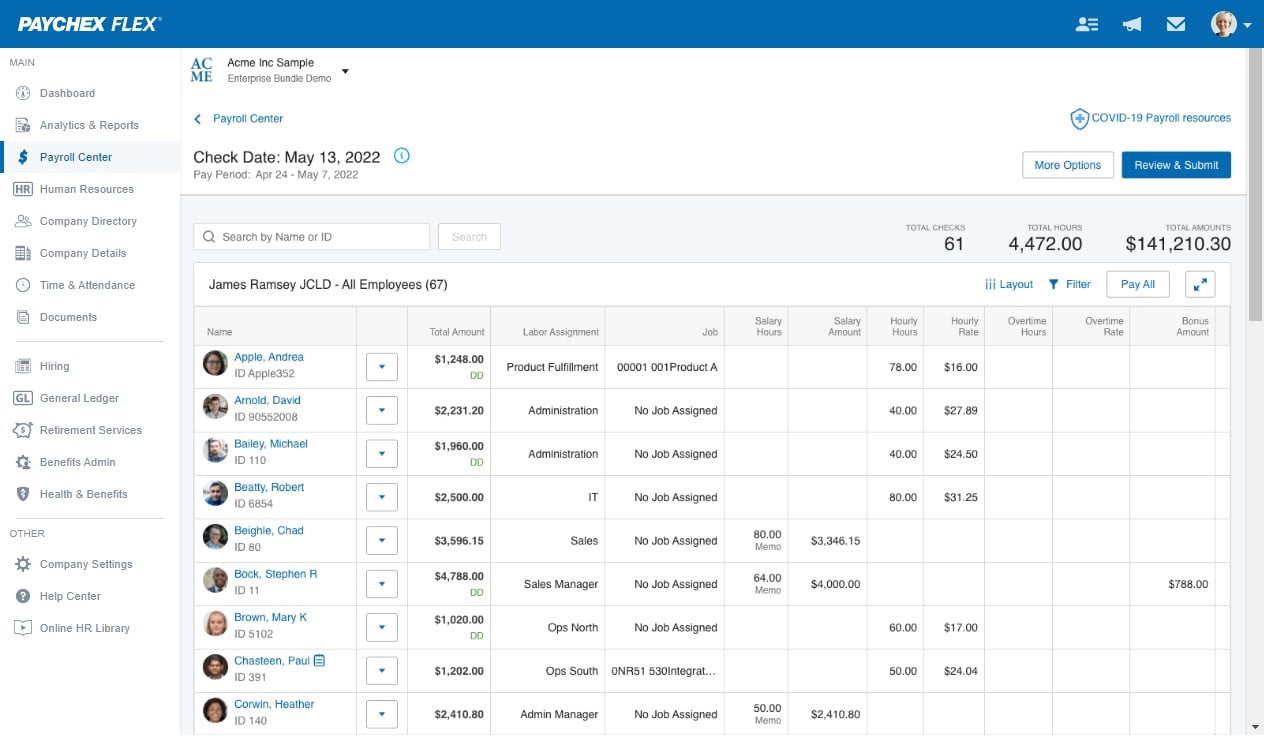Expand row actions for Heather Corwin
The height and width of the screenshot is (736, 1264).
tap(381, 713)
